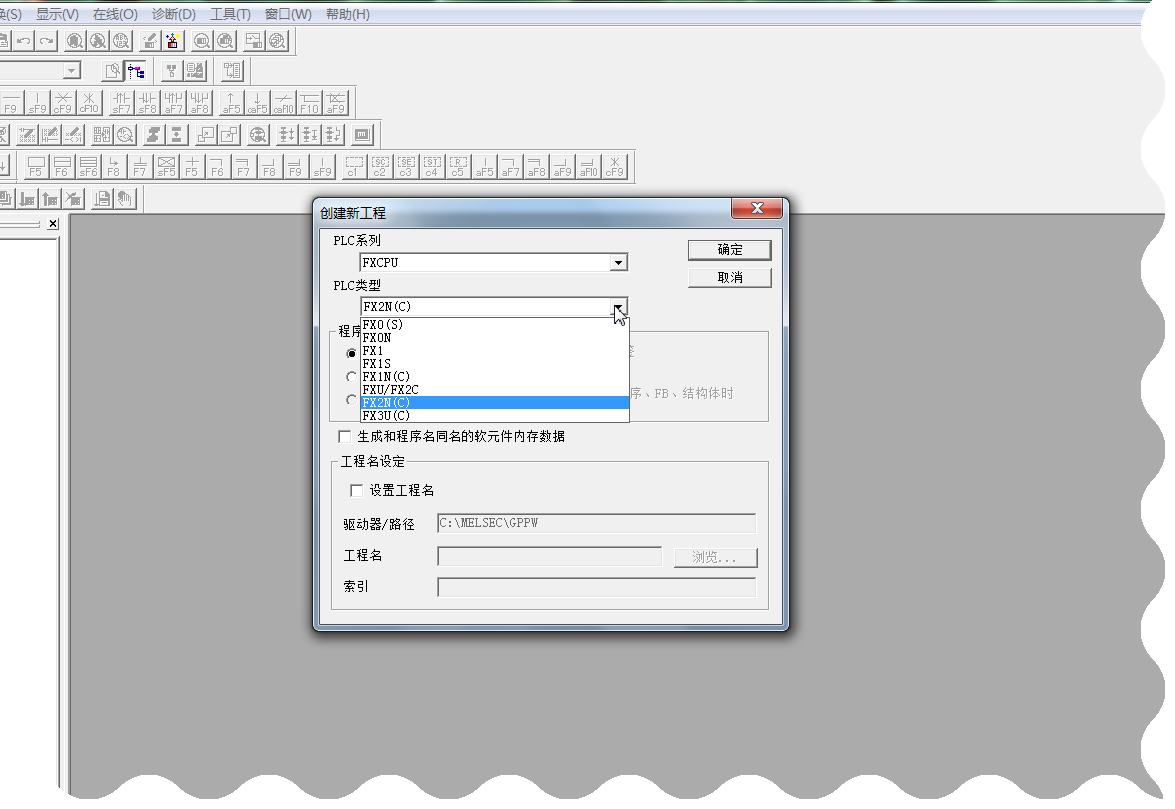
Task: Open the 诊断(D) menu
Action: (x=173, y=14)
